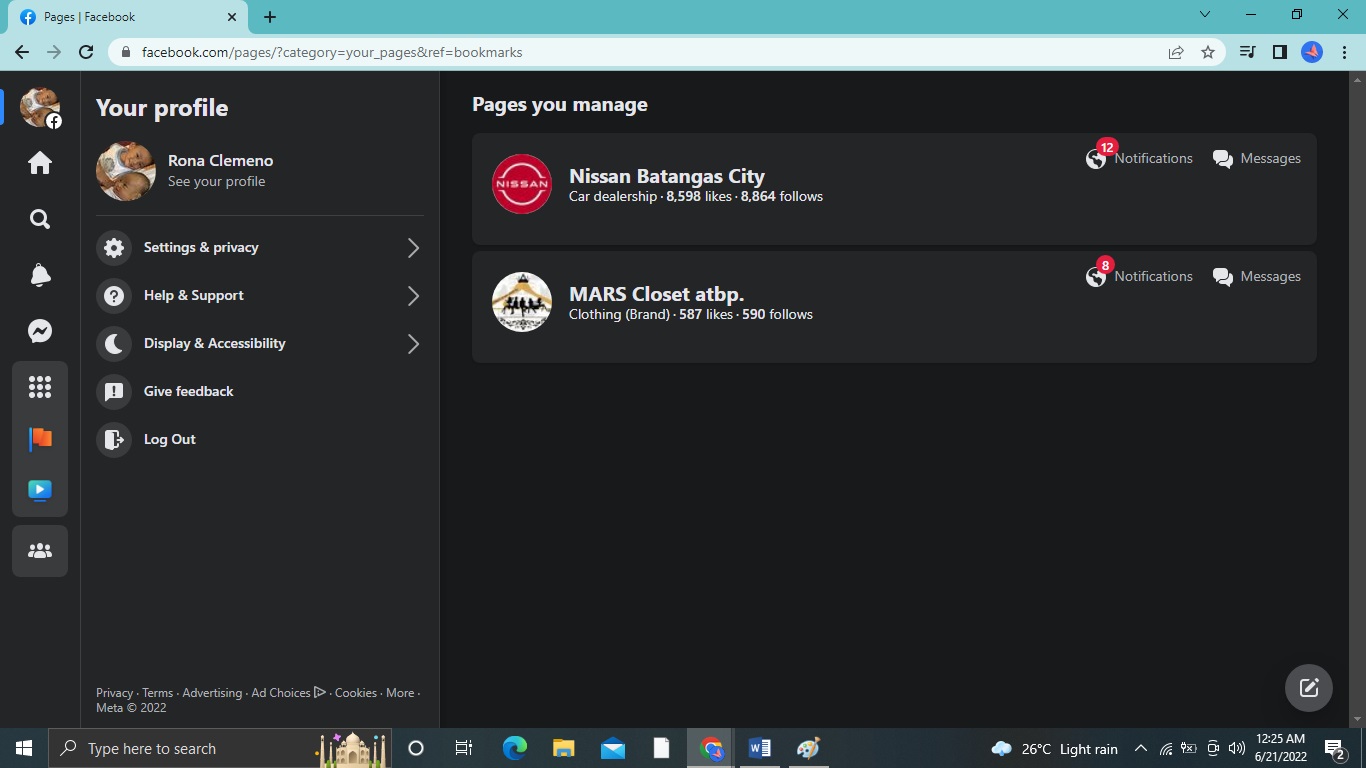1366x768 pixels.
Task: Open the Chrome profile avatar button
Action: click(x=1312, y=52)
